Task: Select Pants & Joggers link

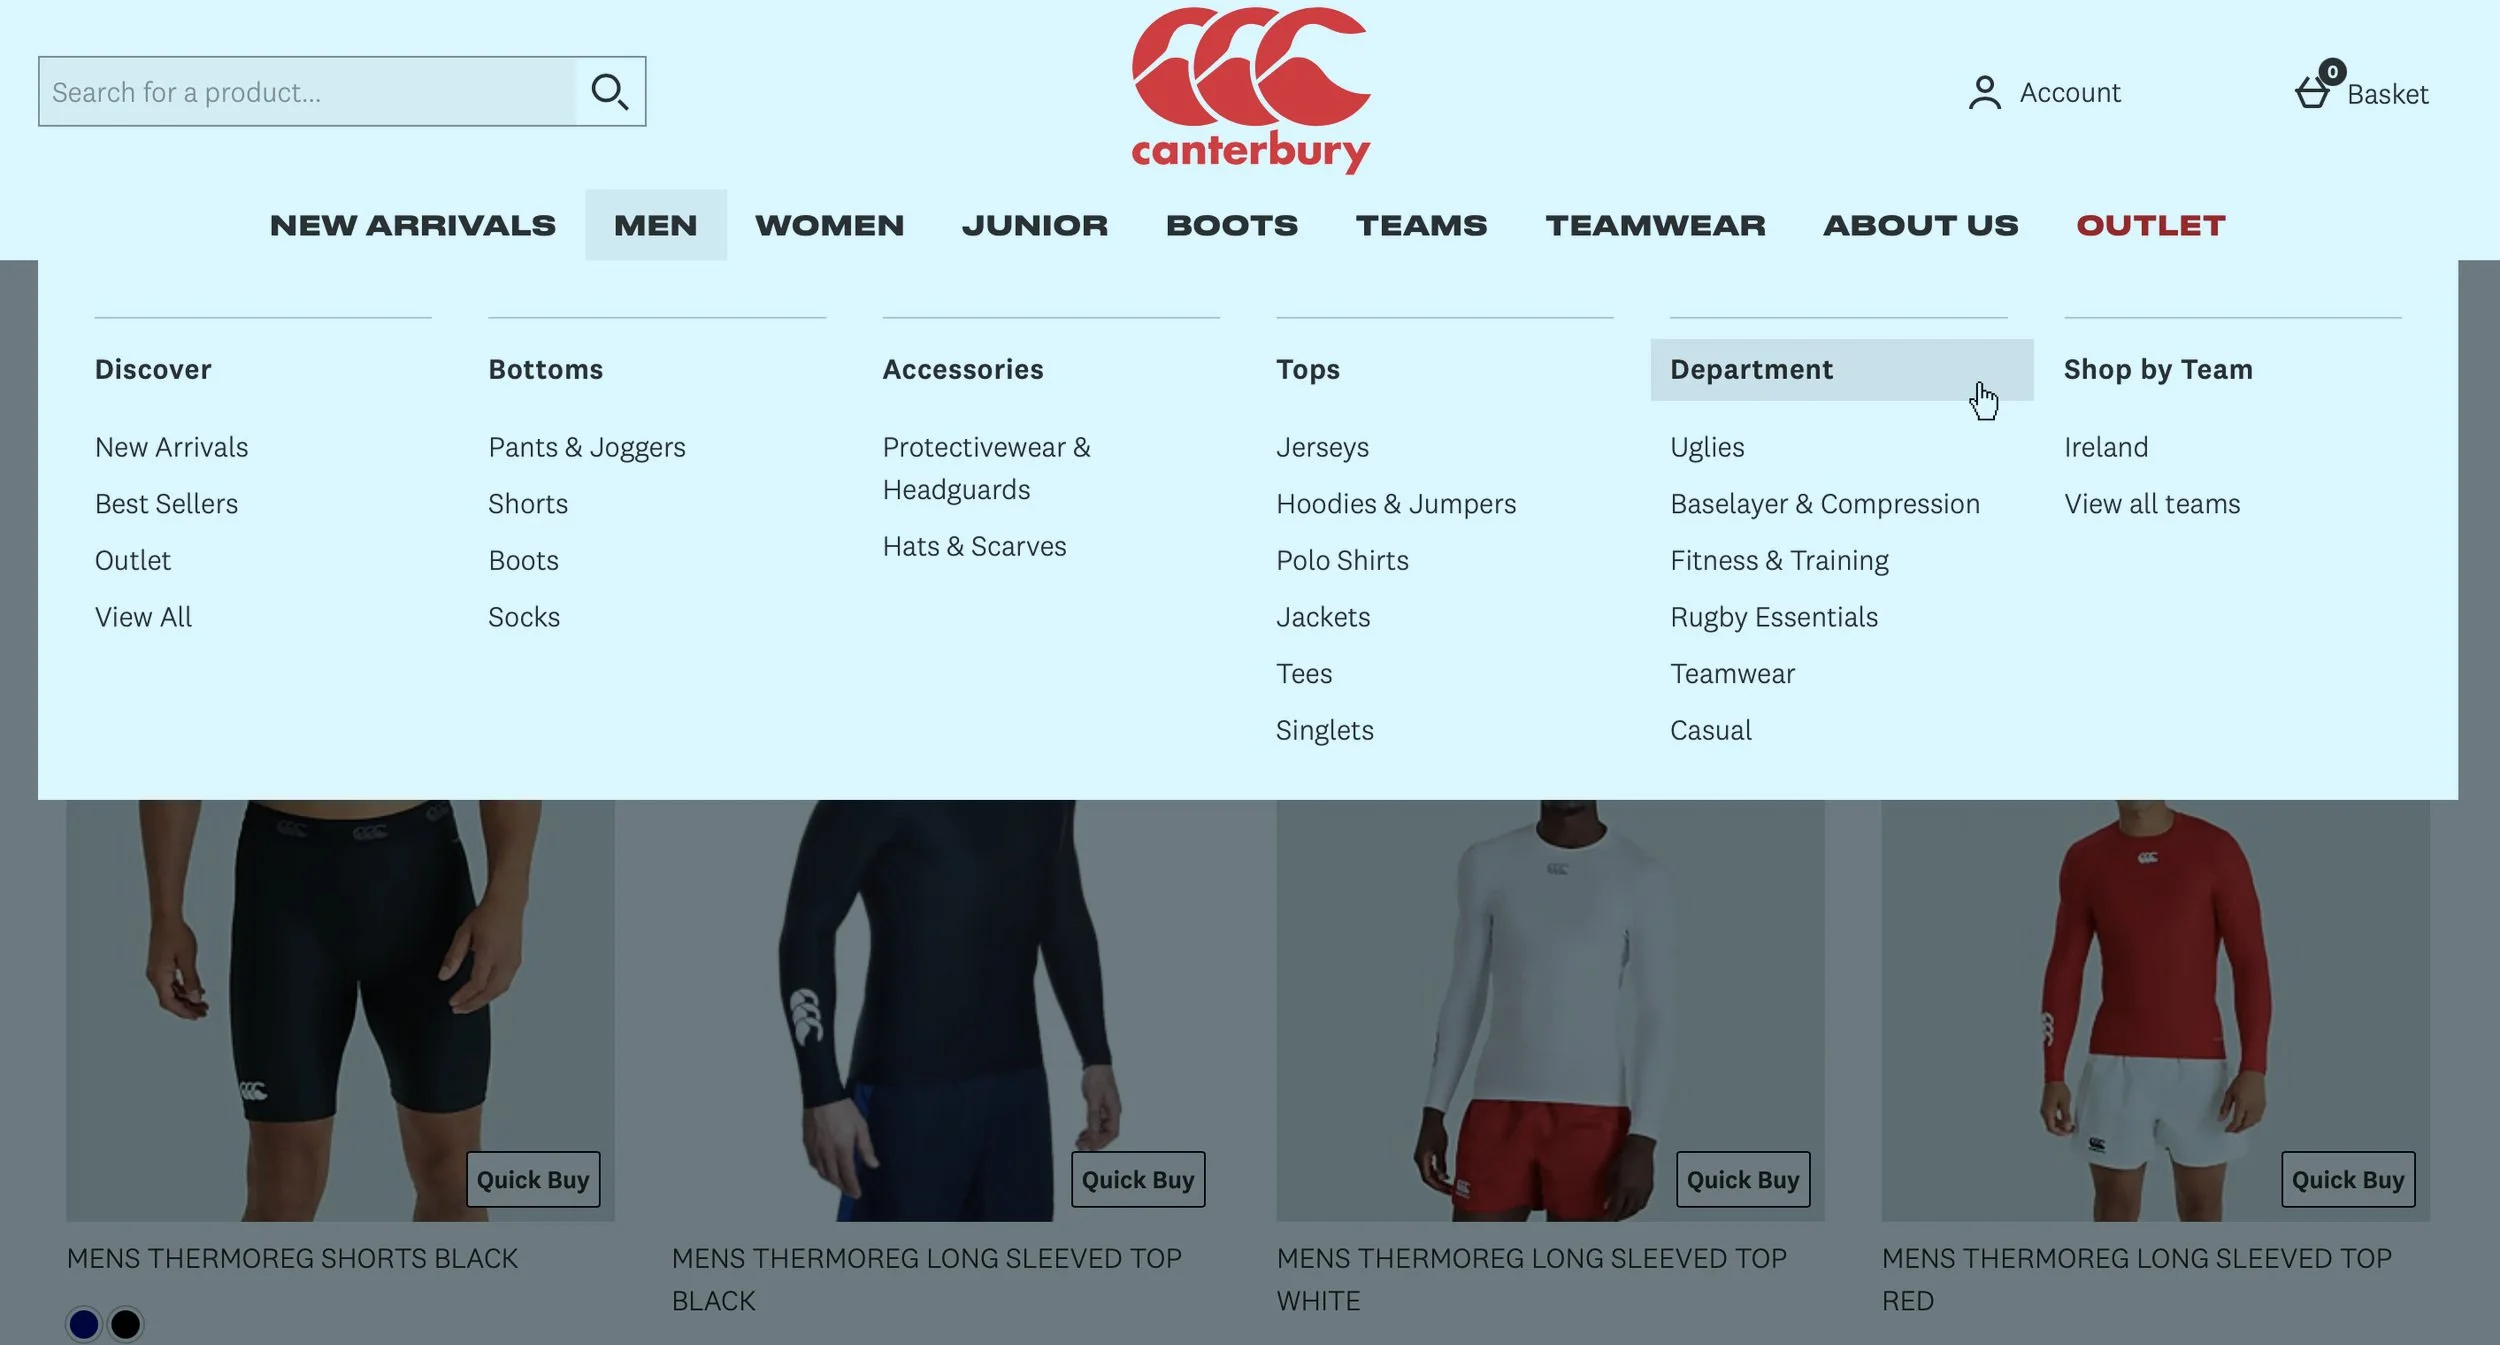Action: click(x=587, y=447)
